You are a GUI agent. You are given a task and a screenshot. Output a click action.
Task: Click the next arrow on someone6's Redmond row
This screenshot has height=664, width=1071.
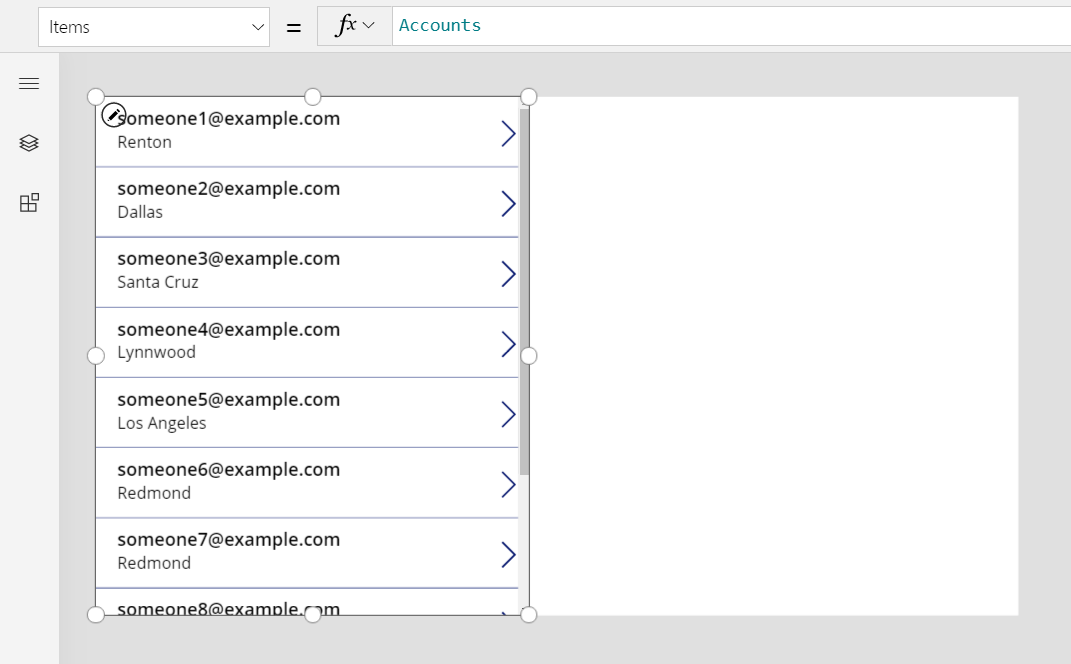(508, 483)
